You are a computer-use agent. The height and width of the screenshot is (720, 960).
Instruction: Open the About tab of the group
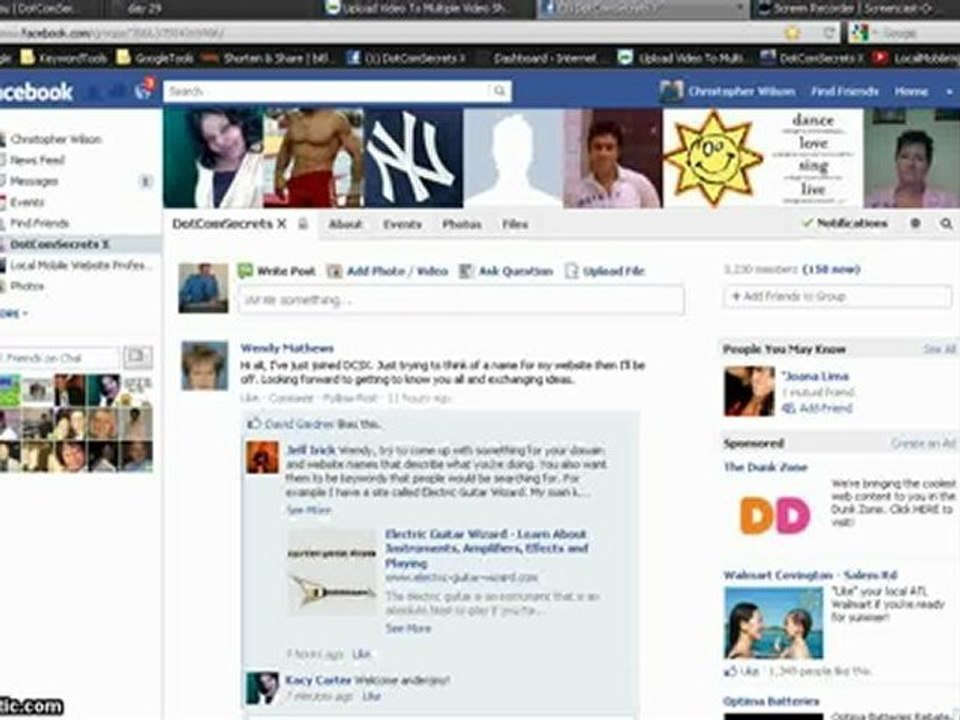pos(345,224)
